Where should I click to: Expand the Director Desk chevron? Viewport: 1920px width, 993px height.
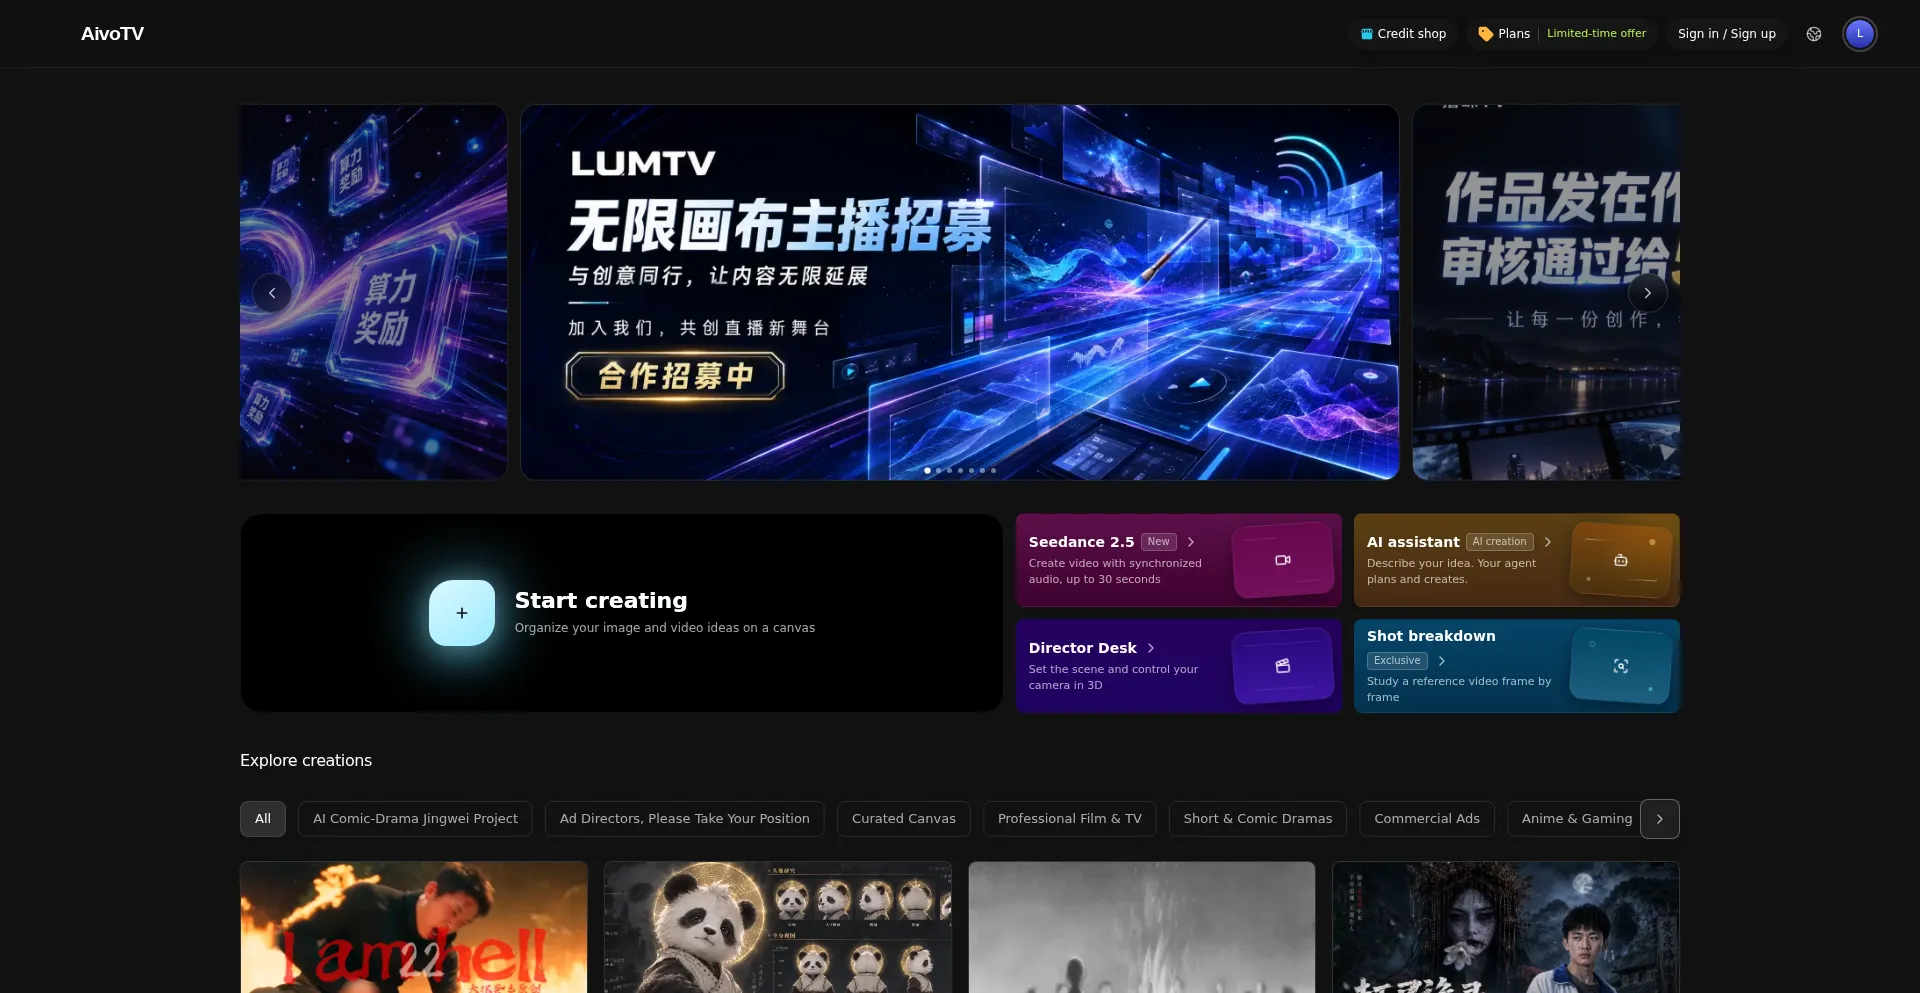(1151, 648)
